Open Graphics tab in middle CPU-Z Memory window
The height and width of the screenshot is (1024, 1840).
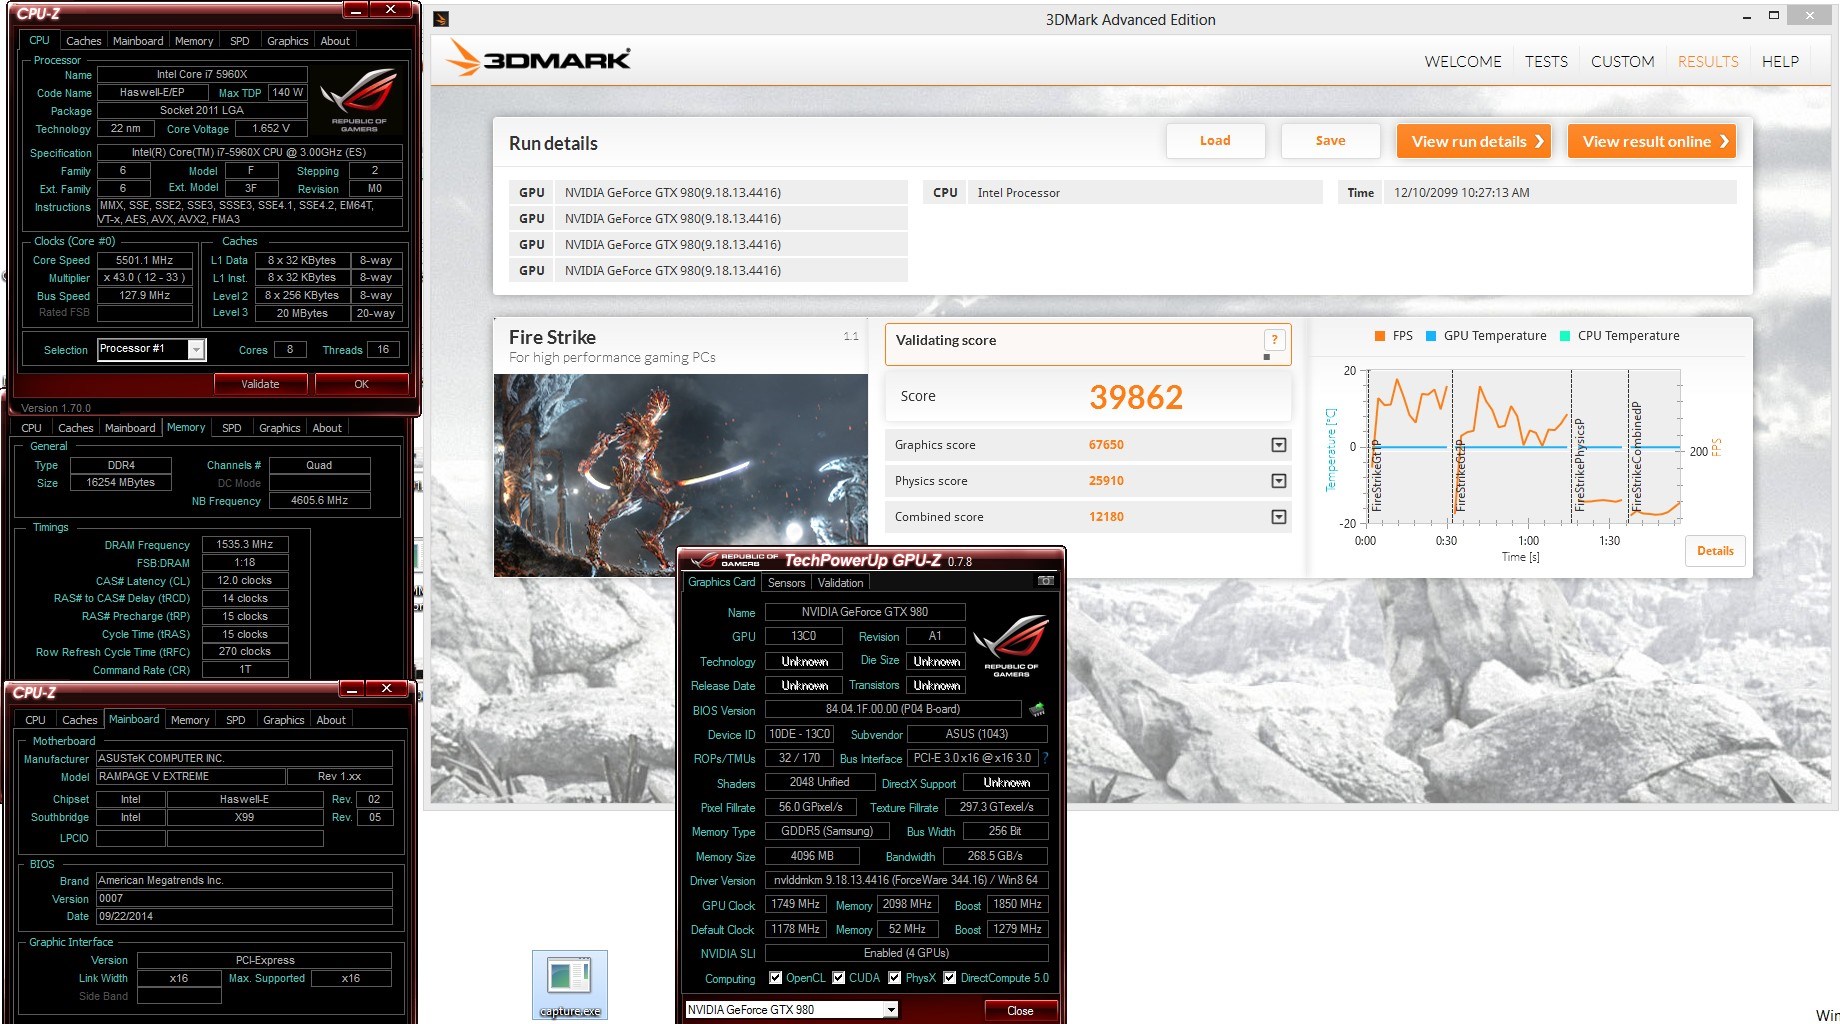pyautogui.click(x=279, y=428)
